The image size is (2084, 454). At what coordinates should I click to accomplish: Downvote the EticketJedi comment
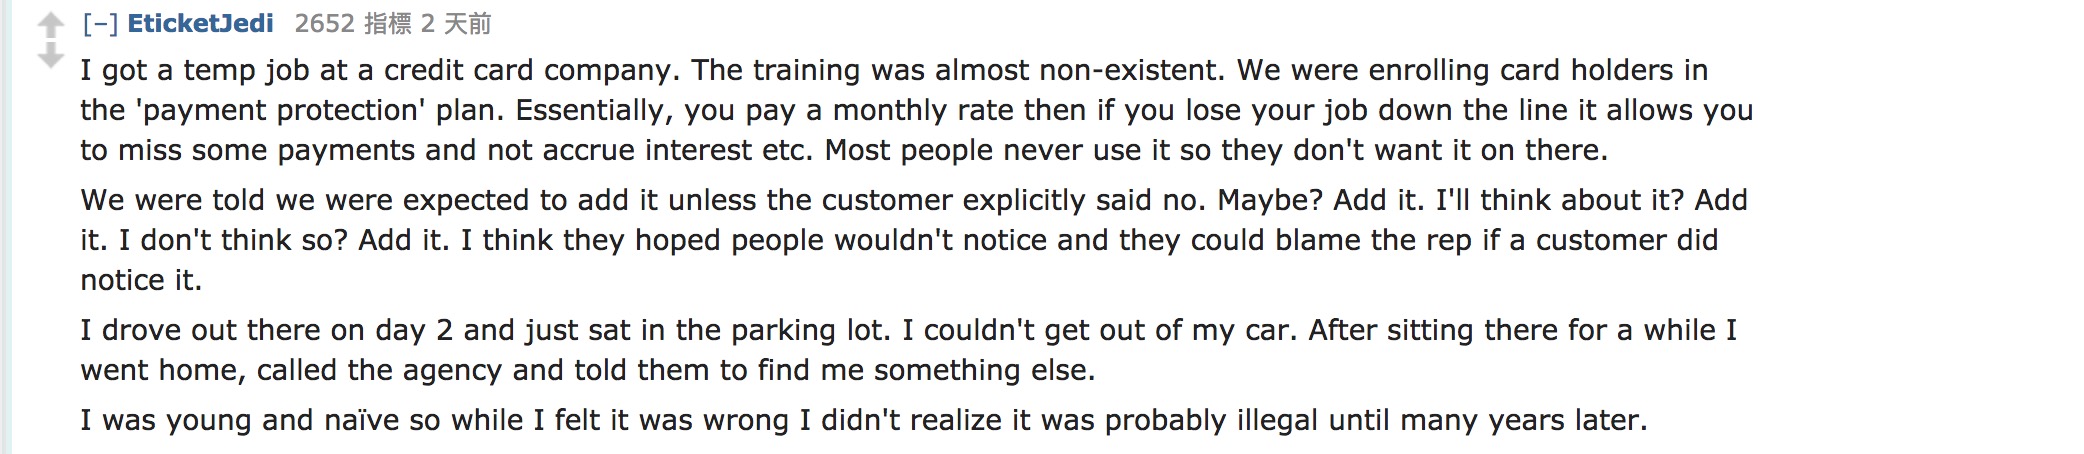coord(50,56)
